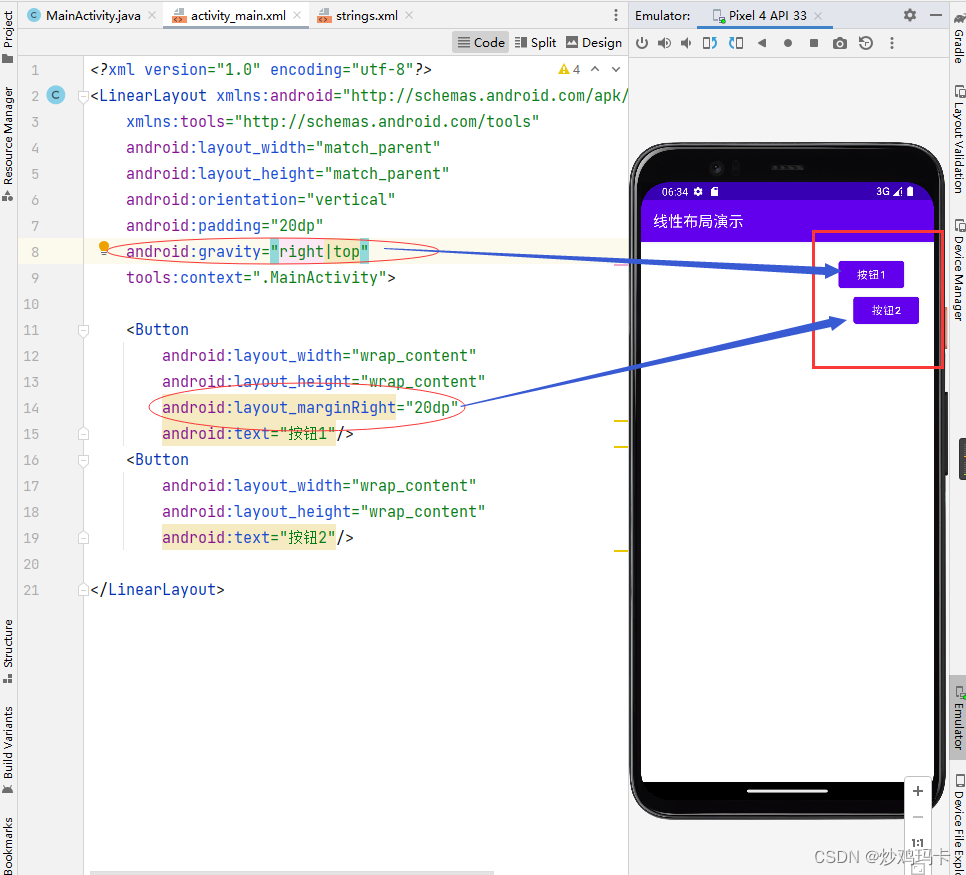Toggle the Emulator side tool window button

(x=958, y=718)
